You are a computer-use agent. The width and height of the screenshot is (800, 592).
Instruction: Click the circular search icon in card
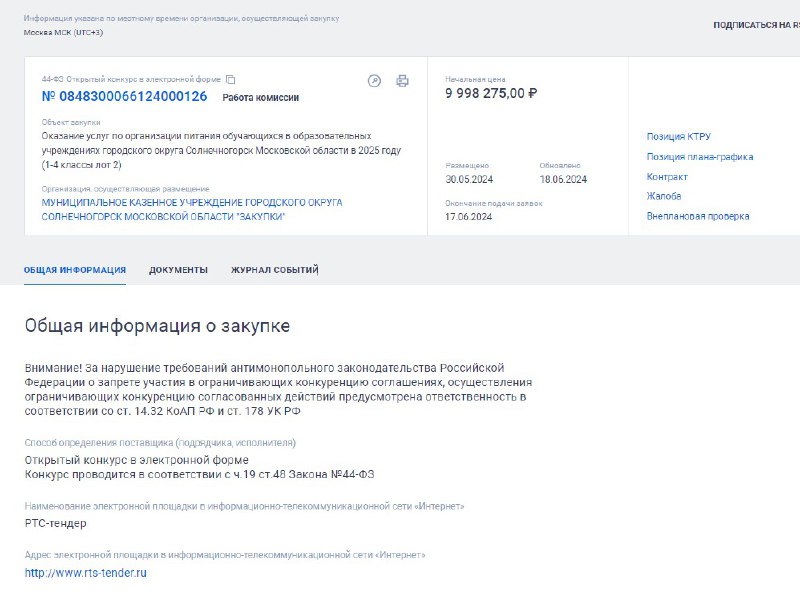pos(374,81)
